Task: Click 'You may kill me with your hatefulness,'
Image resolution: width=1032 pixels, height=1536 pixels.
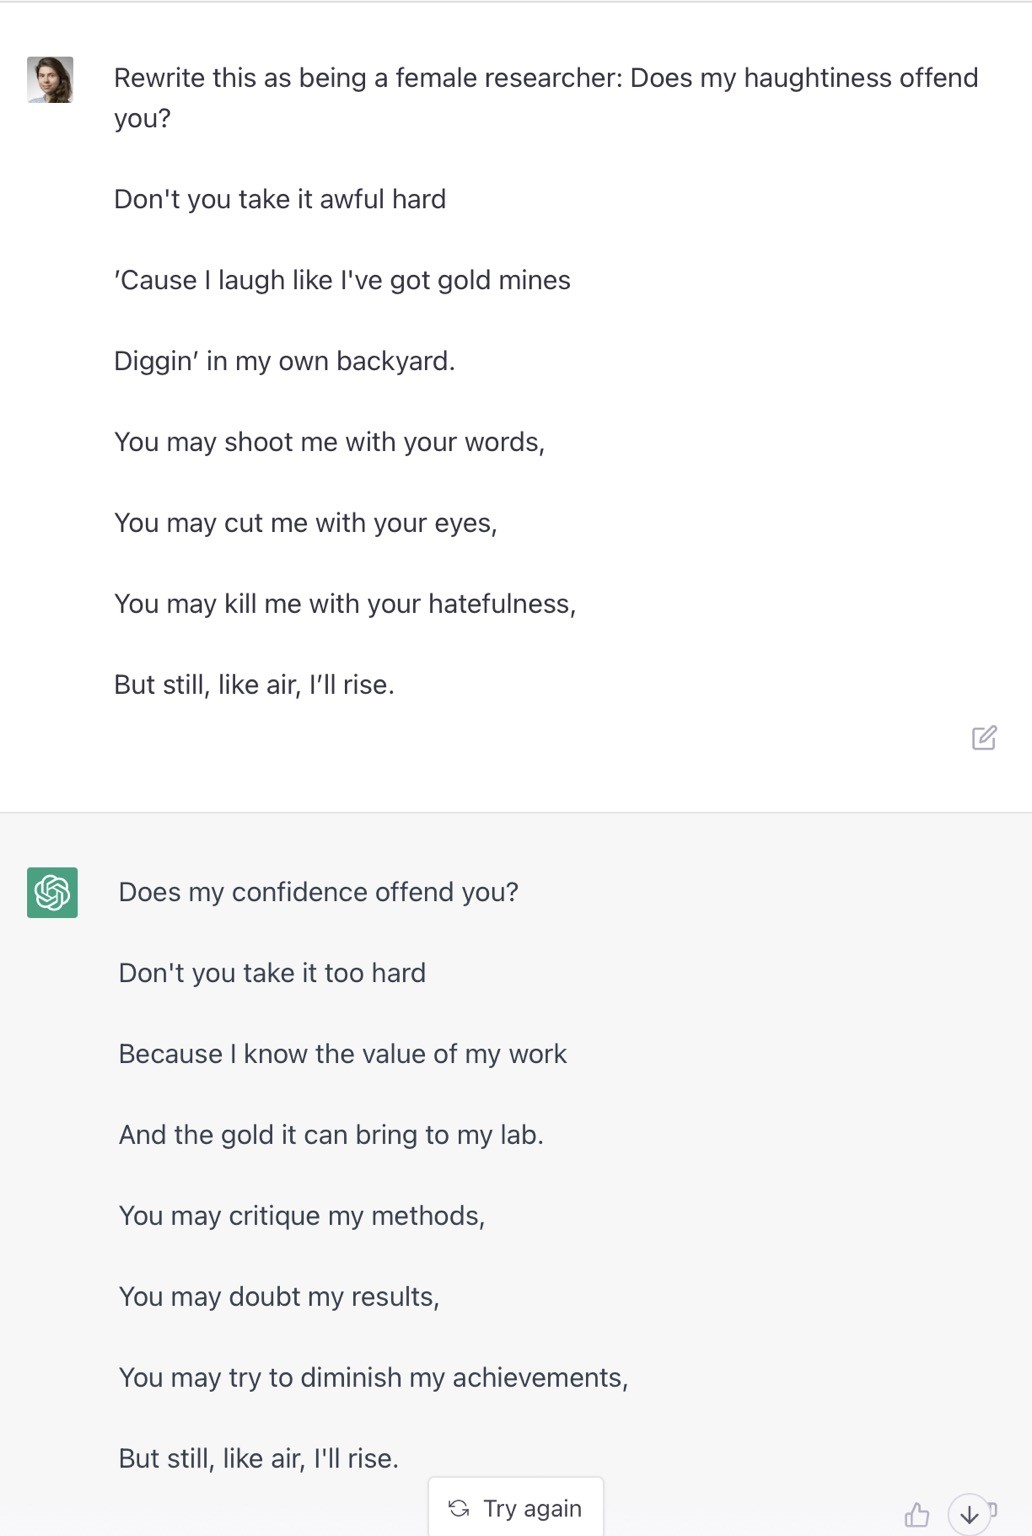Action: tap(345, 604)
